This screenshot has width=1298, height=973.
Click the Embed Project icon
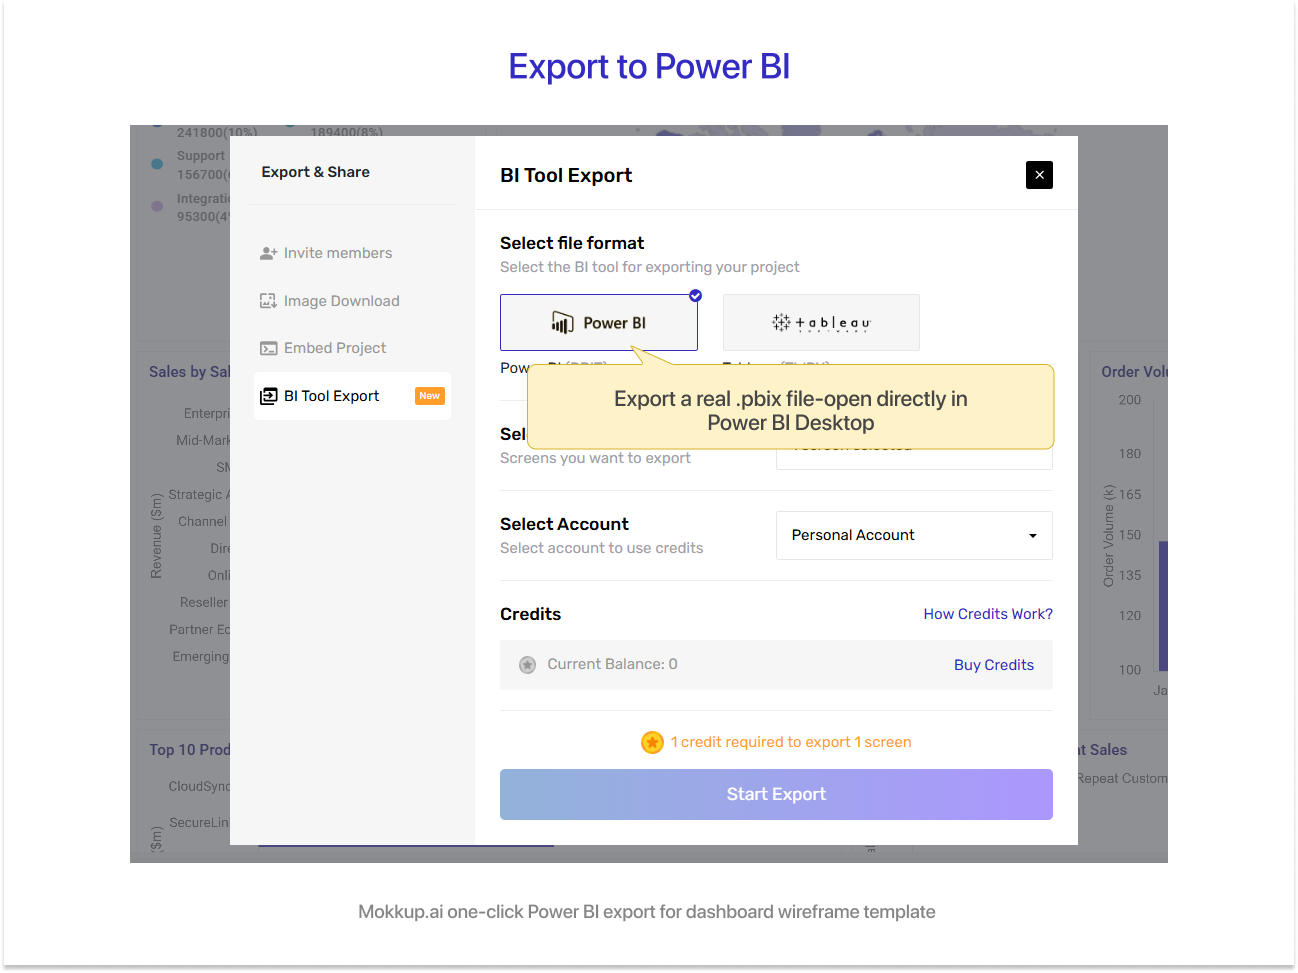pos(268,348)
